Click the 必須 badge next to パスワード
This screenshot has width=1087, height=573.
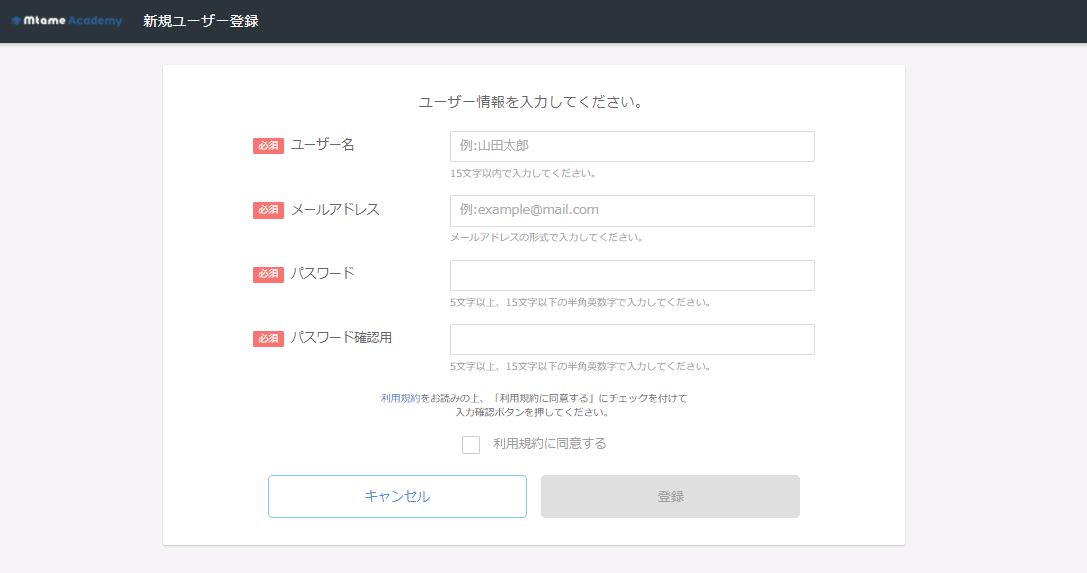(x=268, y=274)
